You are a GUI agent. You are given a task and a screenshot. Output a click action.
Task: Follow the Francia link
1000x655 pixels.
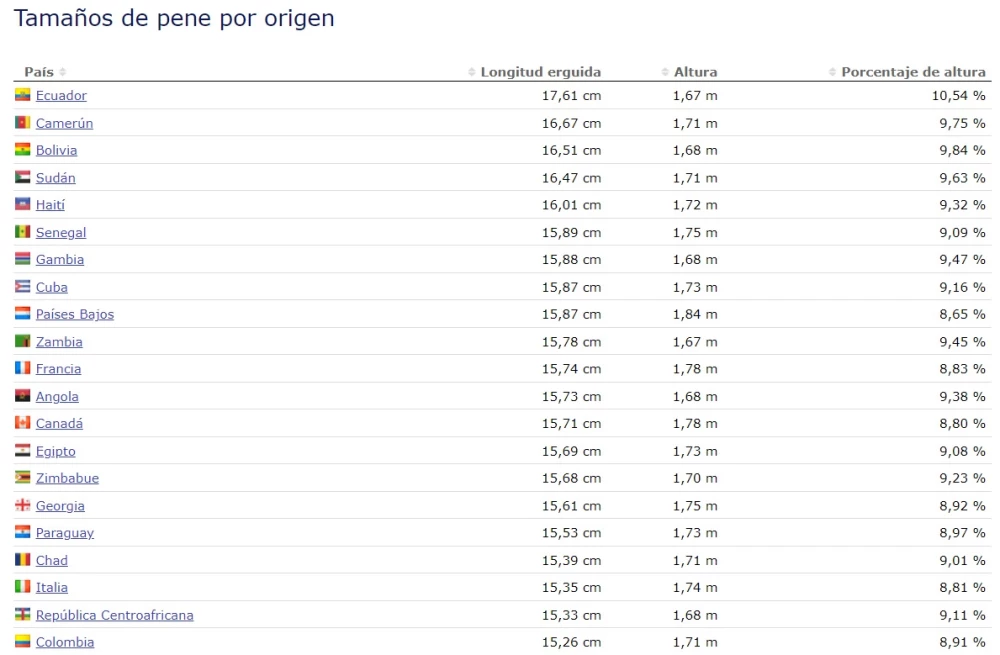pos(58,369)
